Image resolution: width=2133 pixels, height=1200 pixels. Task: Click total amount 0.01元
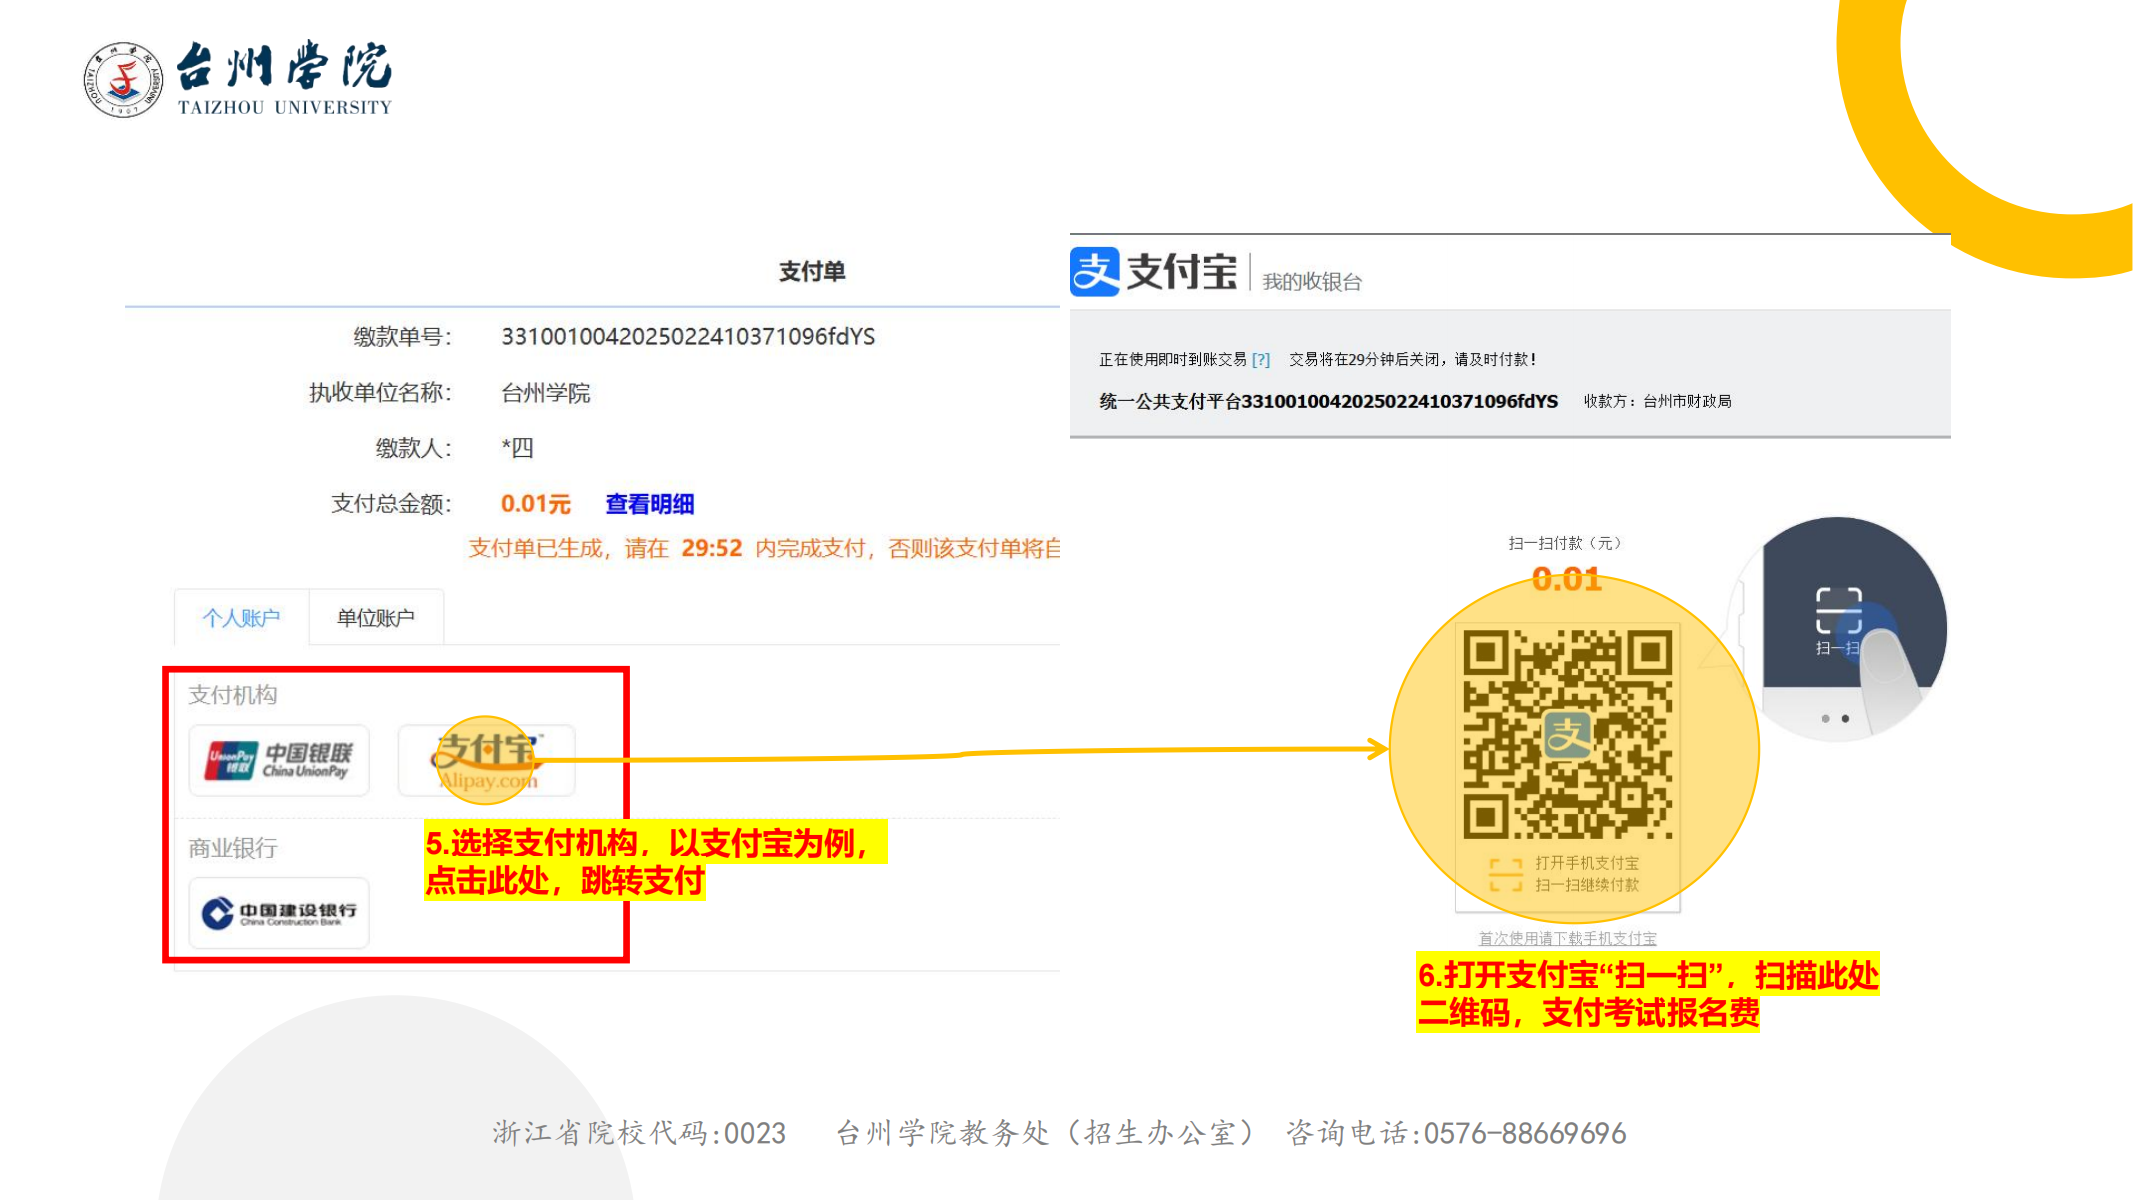pyautogui.click(x=536, y=504)
